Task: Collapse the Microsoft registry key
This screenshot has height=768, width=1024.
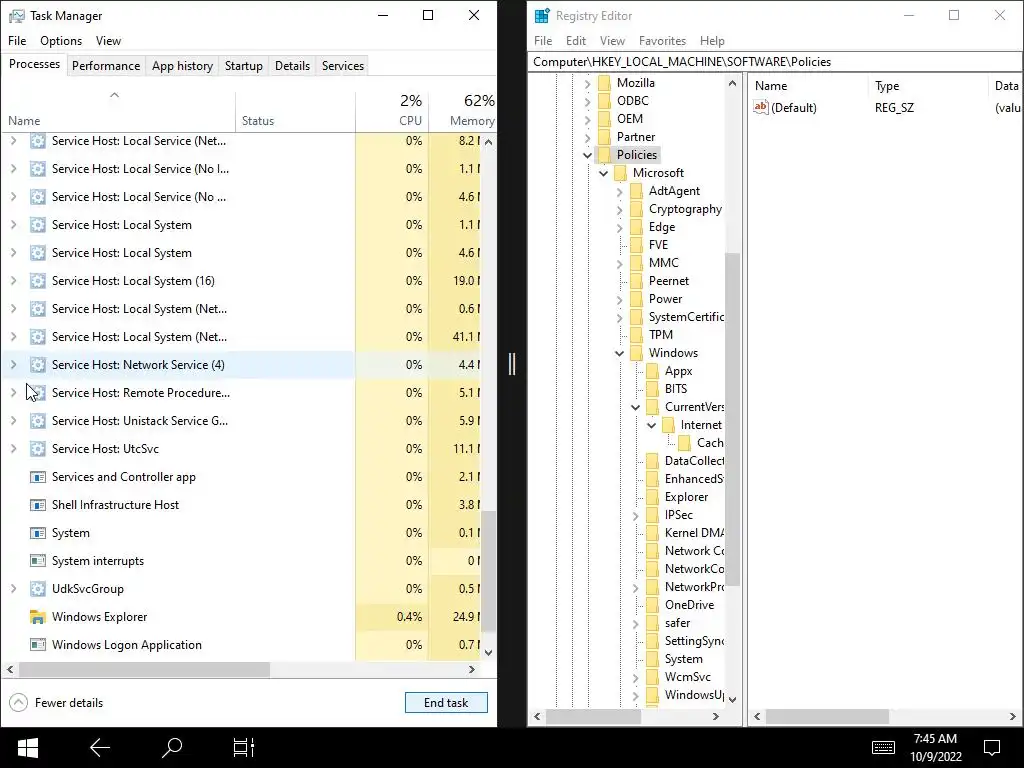Action: 603,173
